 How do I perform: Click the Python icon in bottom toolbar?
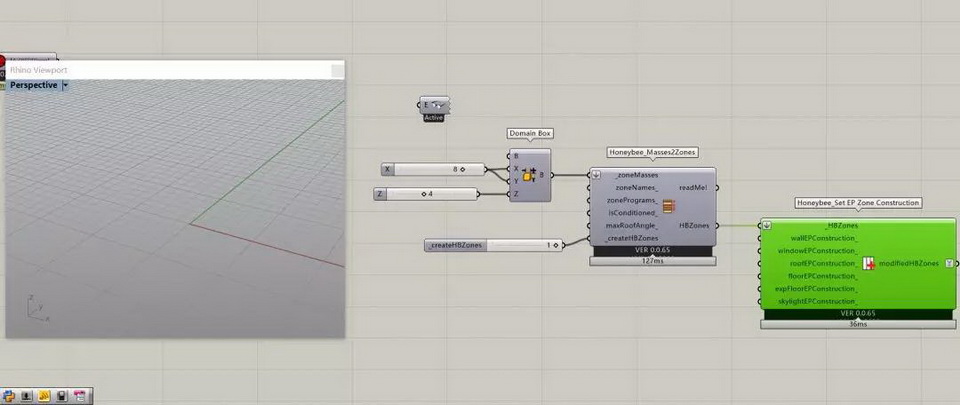9,396
